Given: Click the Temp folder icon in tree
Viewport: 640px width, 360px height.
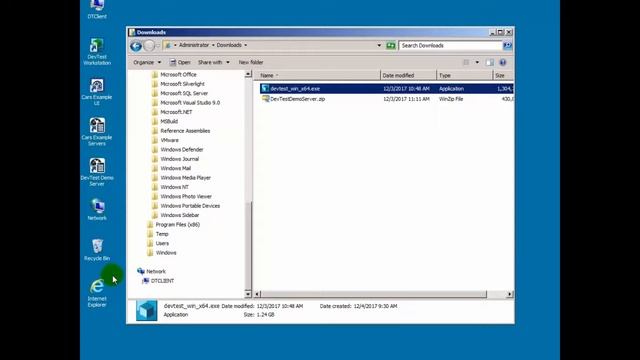Looking at the screenshot, I should click(x=150, y=234).
